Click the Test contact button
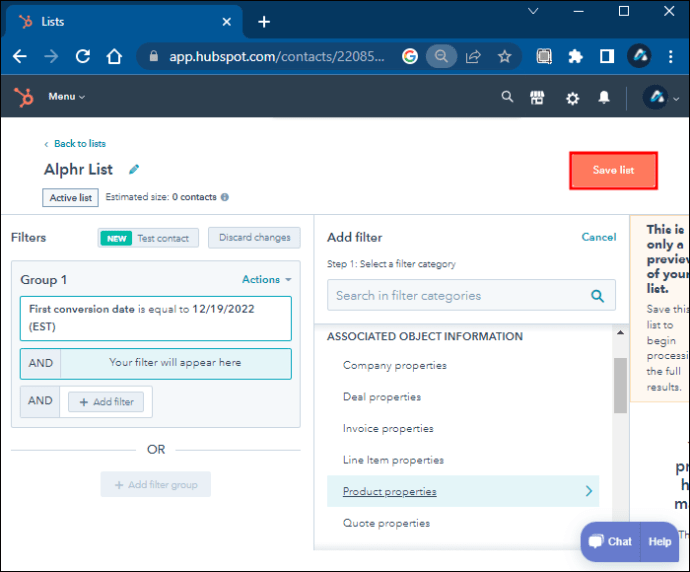This screenshot has height=572, width=690. [148, 238]
